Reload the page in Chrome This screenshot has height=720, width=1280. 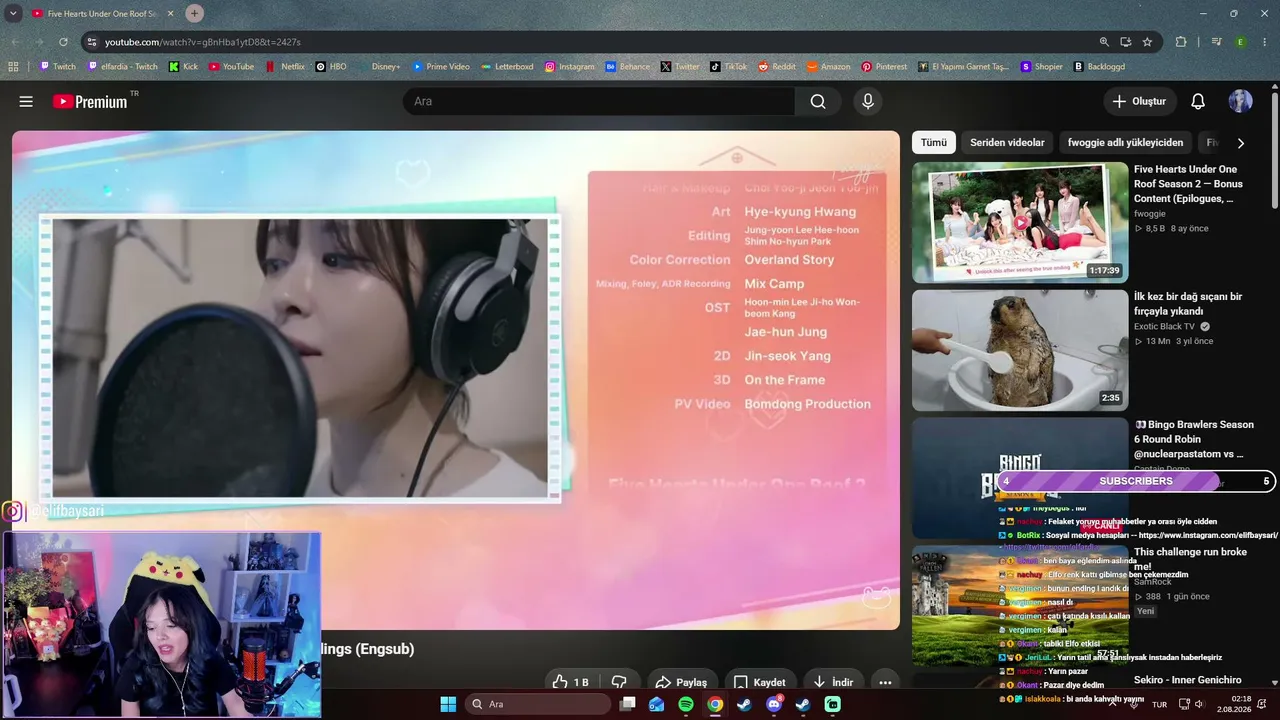coord(63,42)
